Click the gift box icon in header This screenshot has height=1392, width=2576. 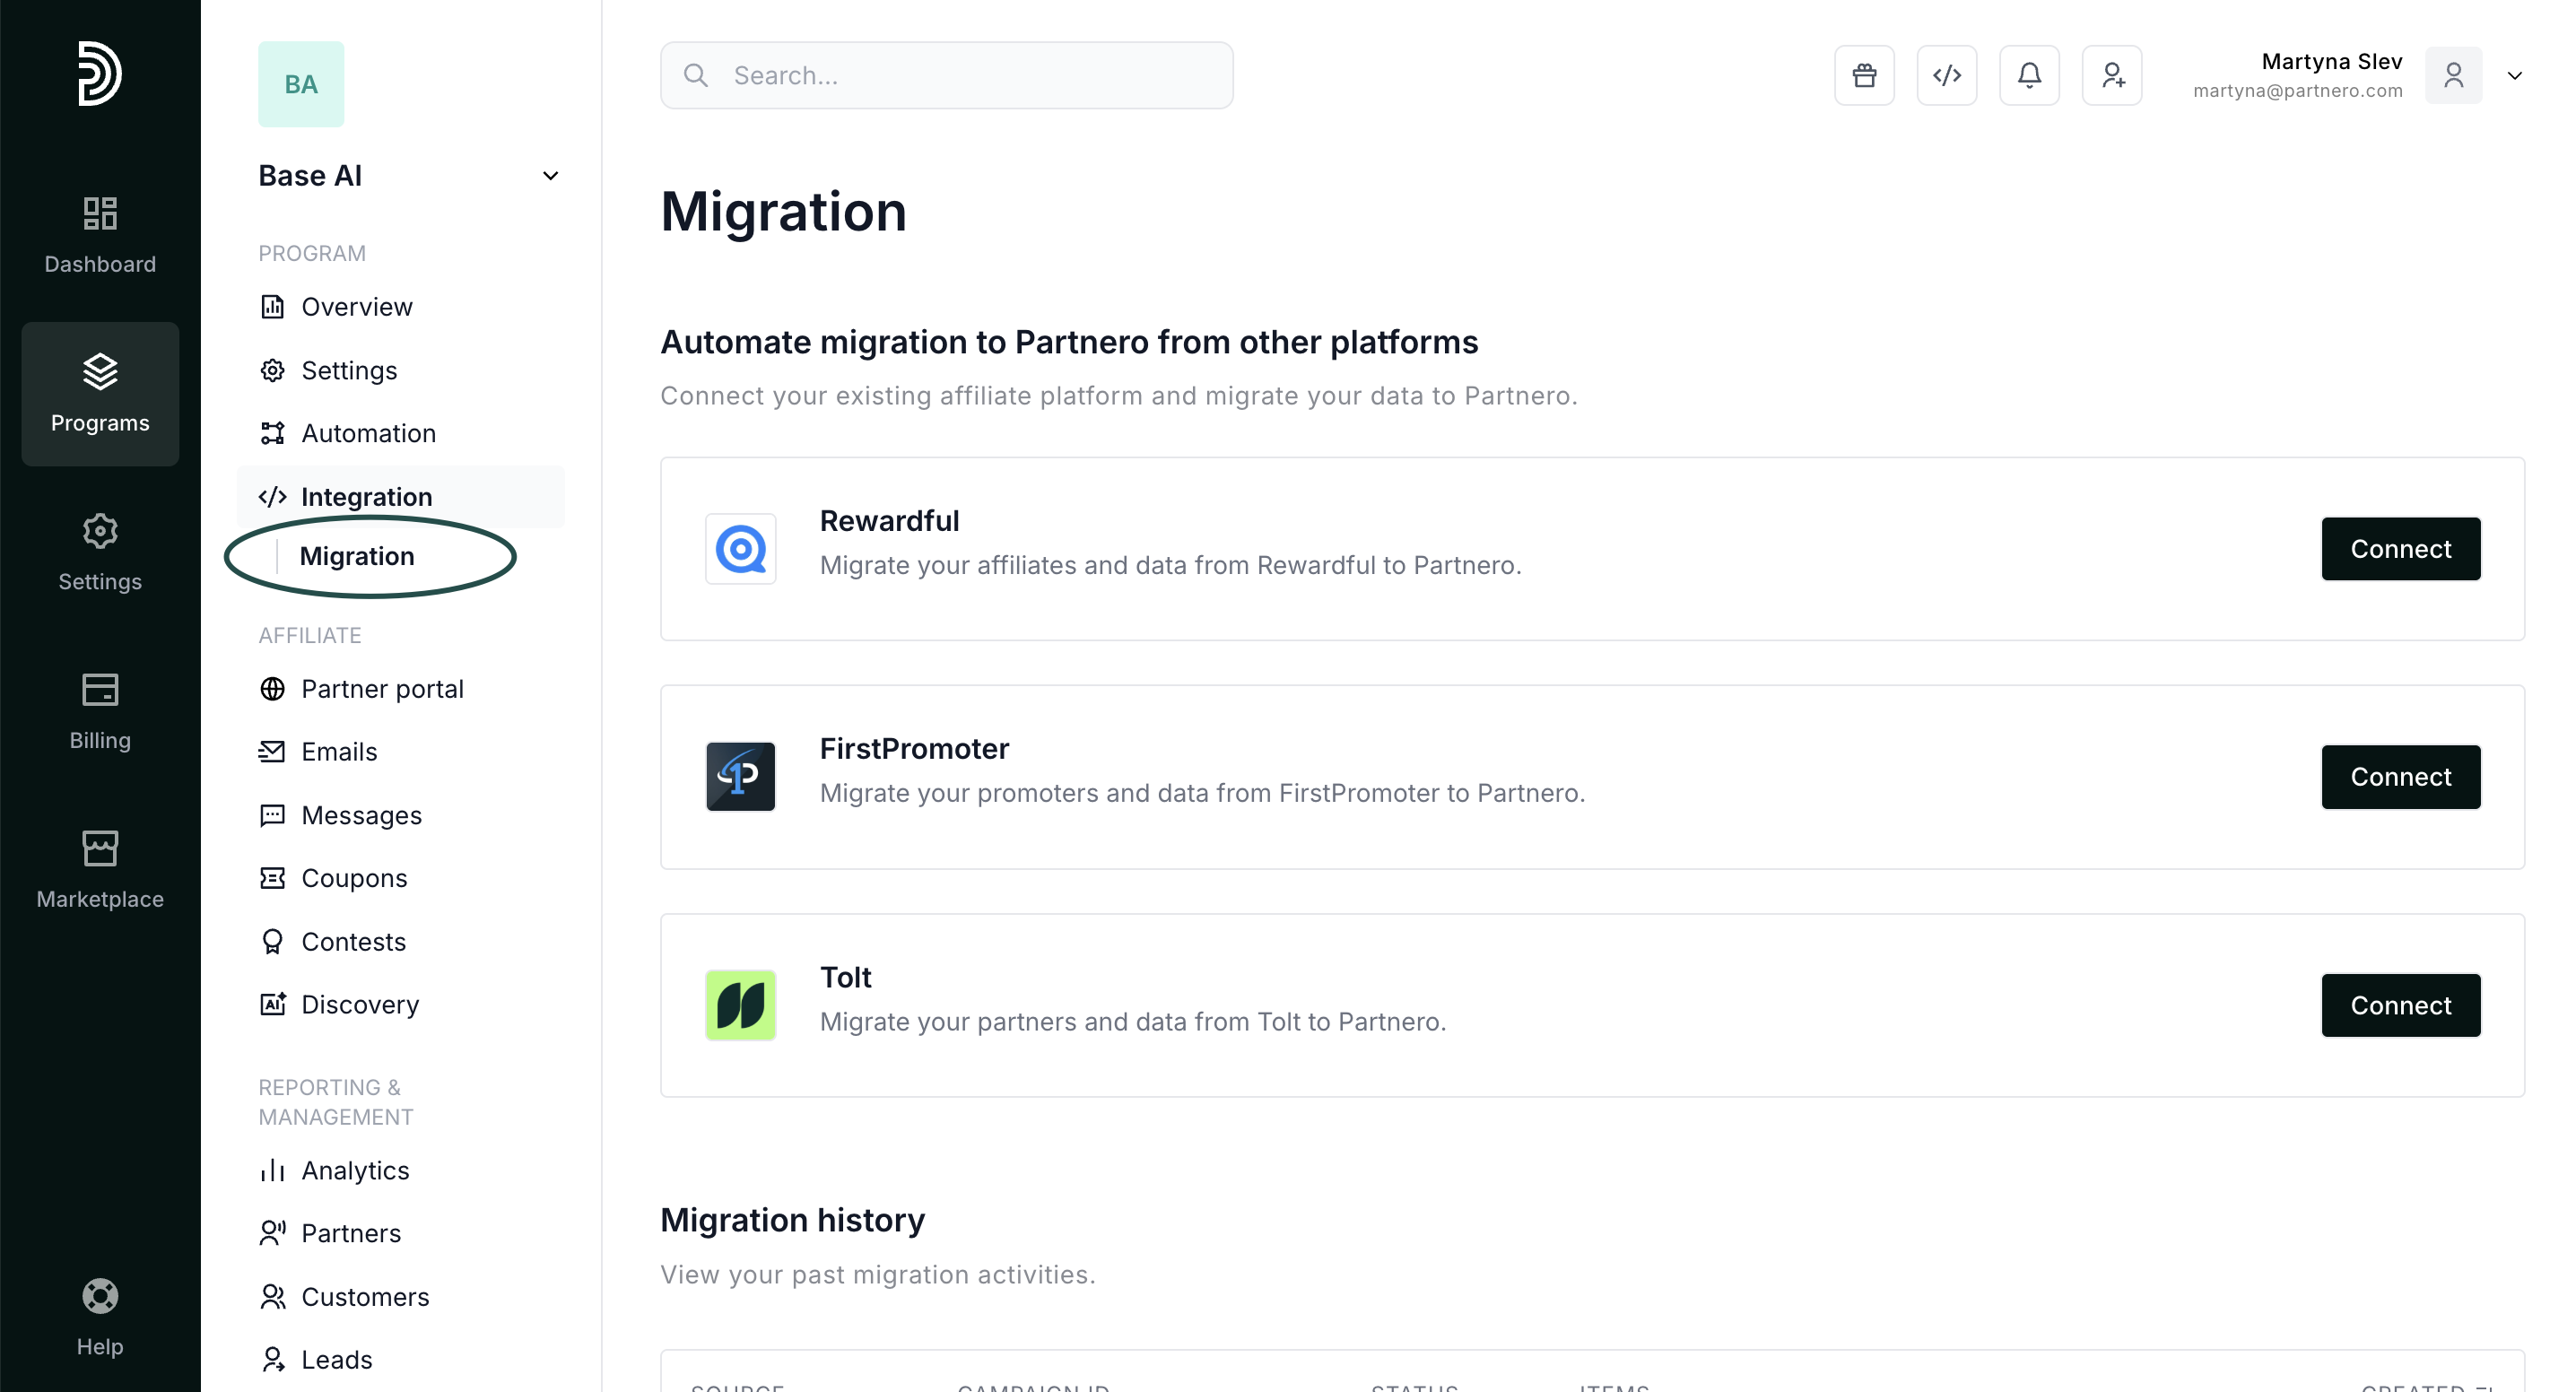1864,75
